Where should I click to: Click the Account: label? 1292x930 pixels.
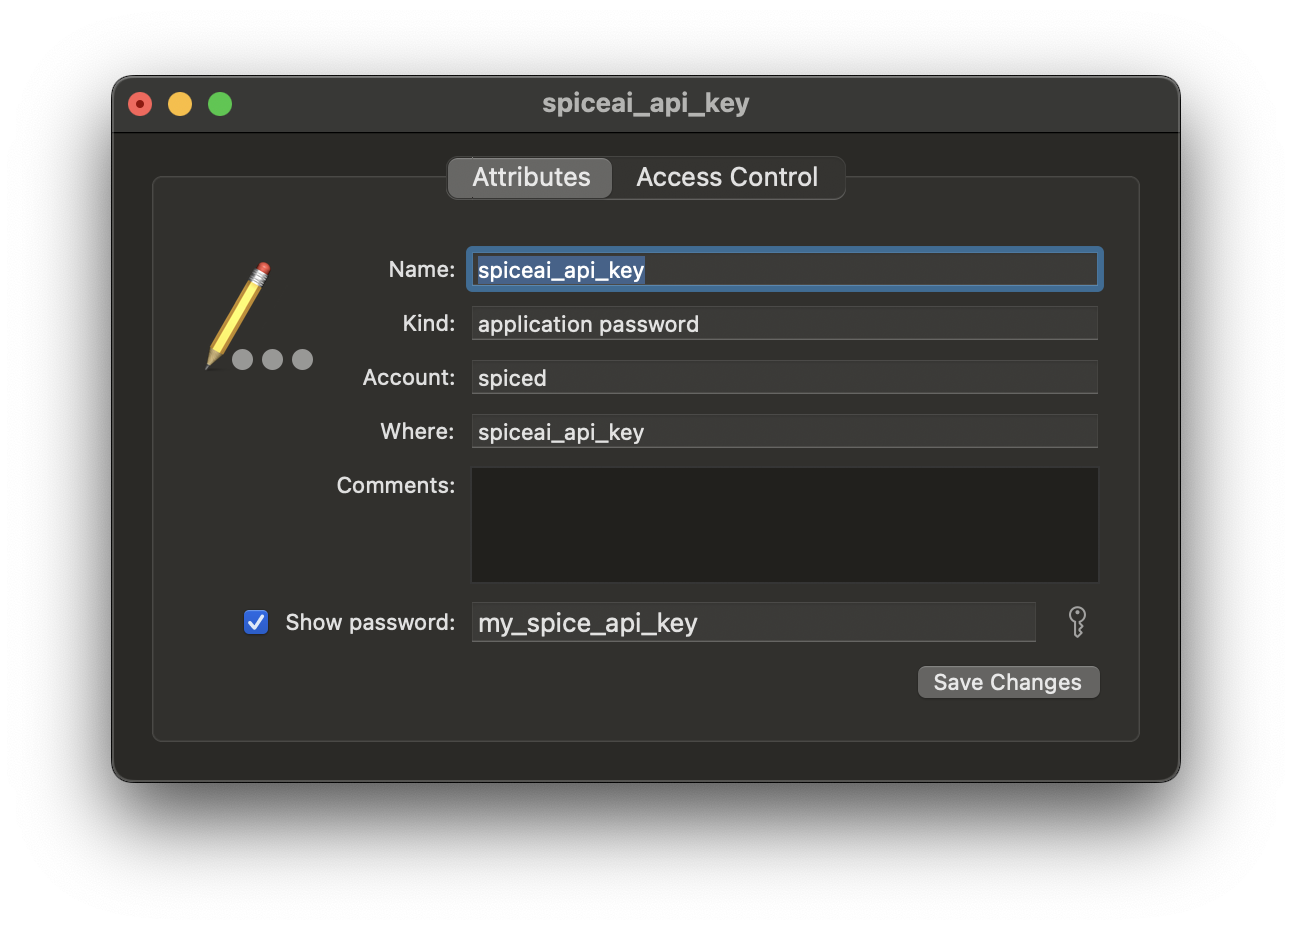[x=408, y=378]
